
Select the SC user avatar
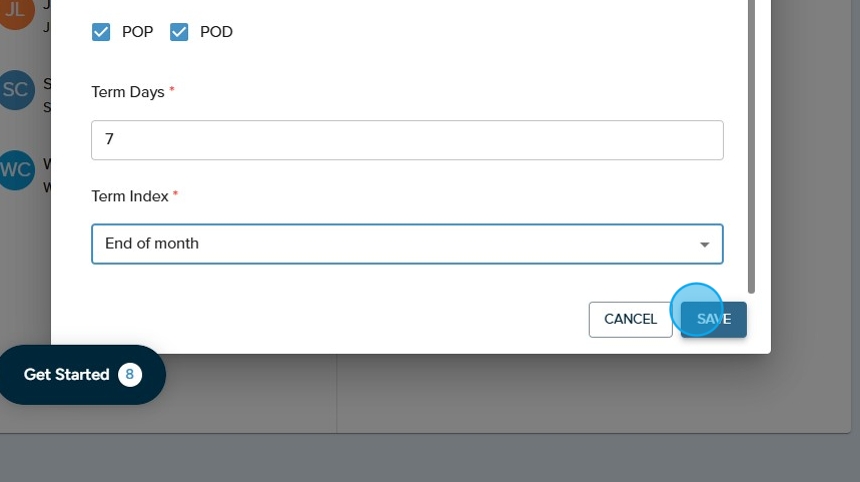tap(17, 89)
